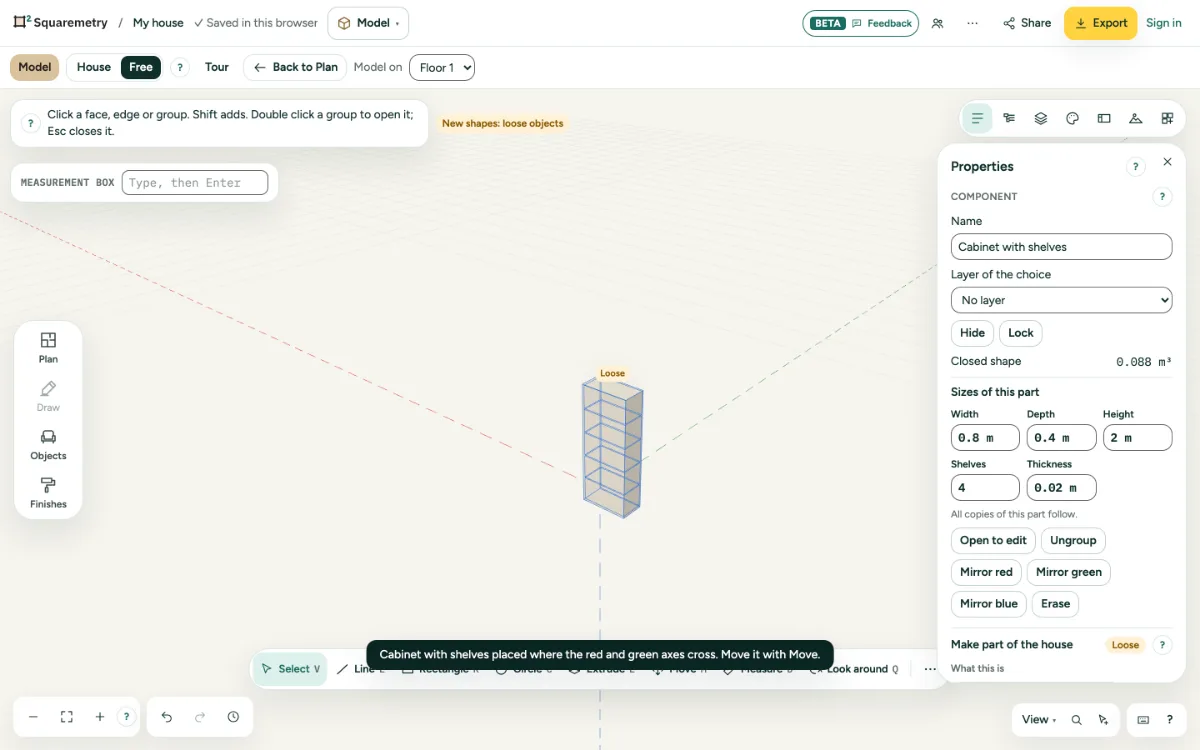Open the toolbar overflow three-dots menu

930,669
